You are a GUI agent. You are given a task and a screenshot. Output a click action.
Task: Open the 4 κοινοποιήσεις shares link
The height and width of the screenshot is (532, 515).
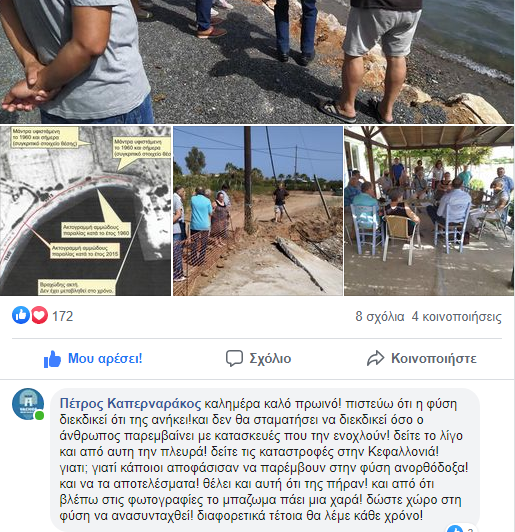[456, 317]
